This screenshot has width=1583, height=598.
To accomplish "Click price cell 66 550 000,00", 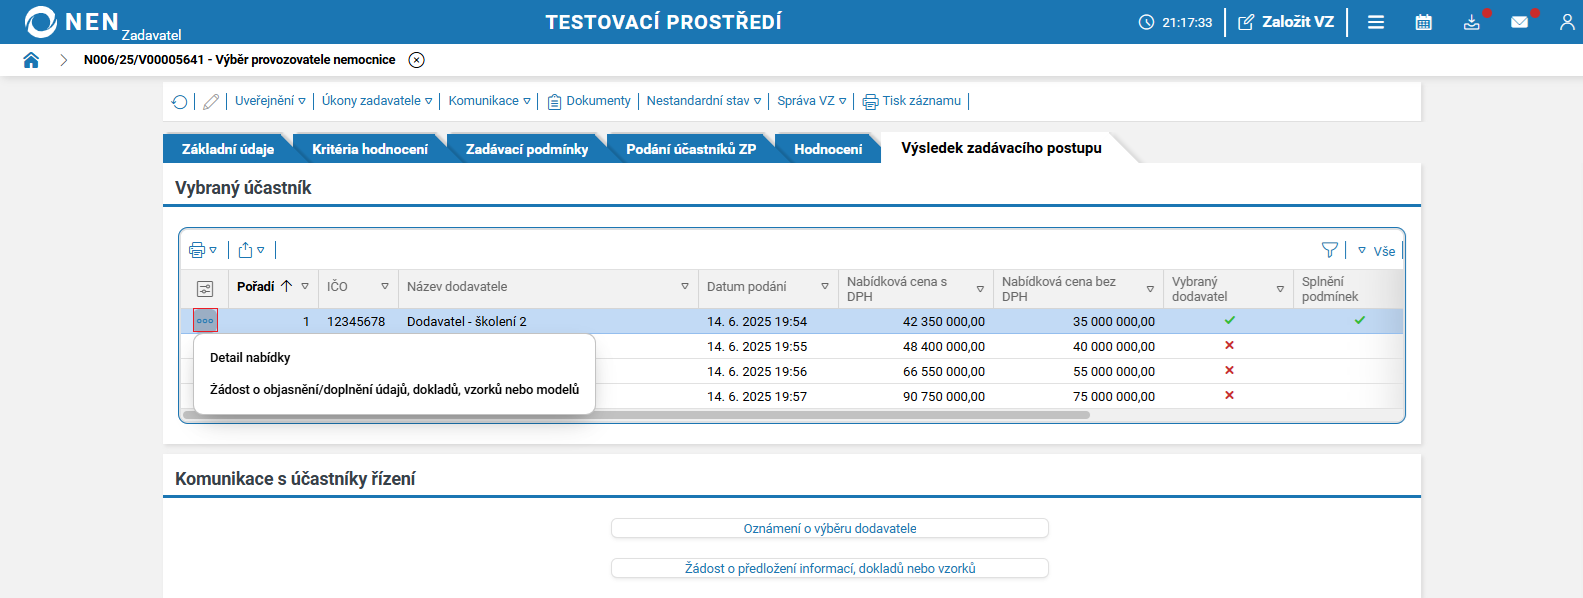I will click(944, 372).
